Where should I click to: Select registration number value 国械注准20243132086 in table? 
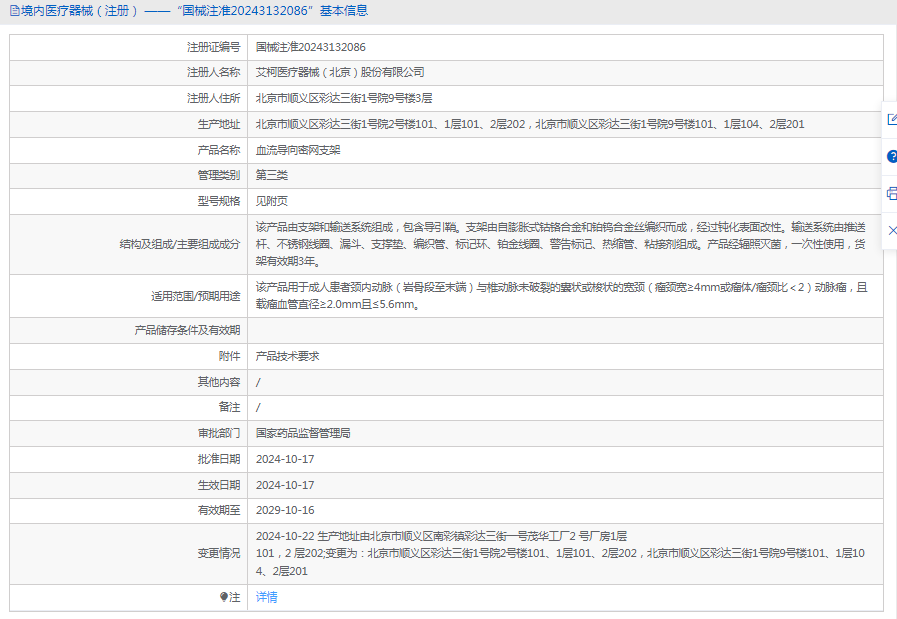tap(311, 47)
